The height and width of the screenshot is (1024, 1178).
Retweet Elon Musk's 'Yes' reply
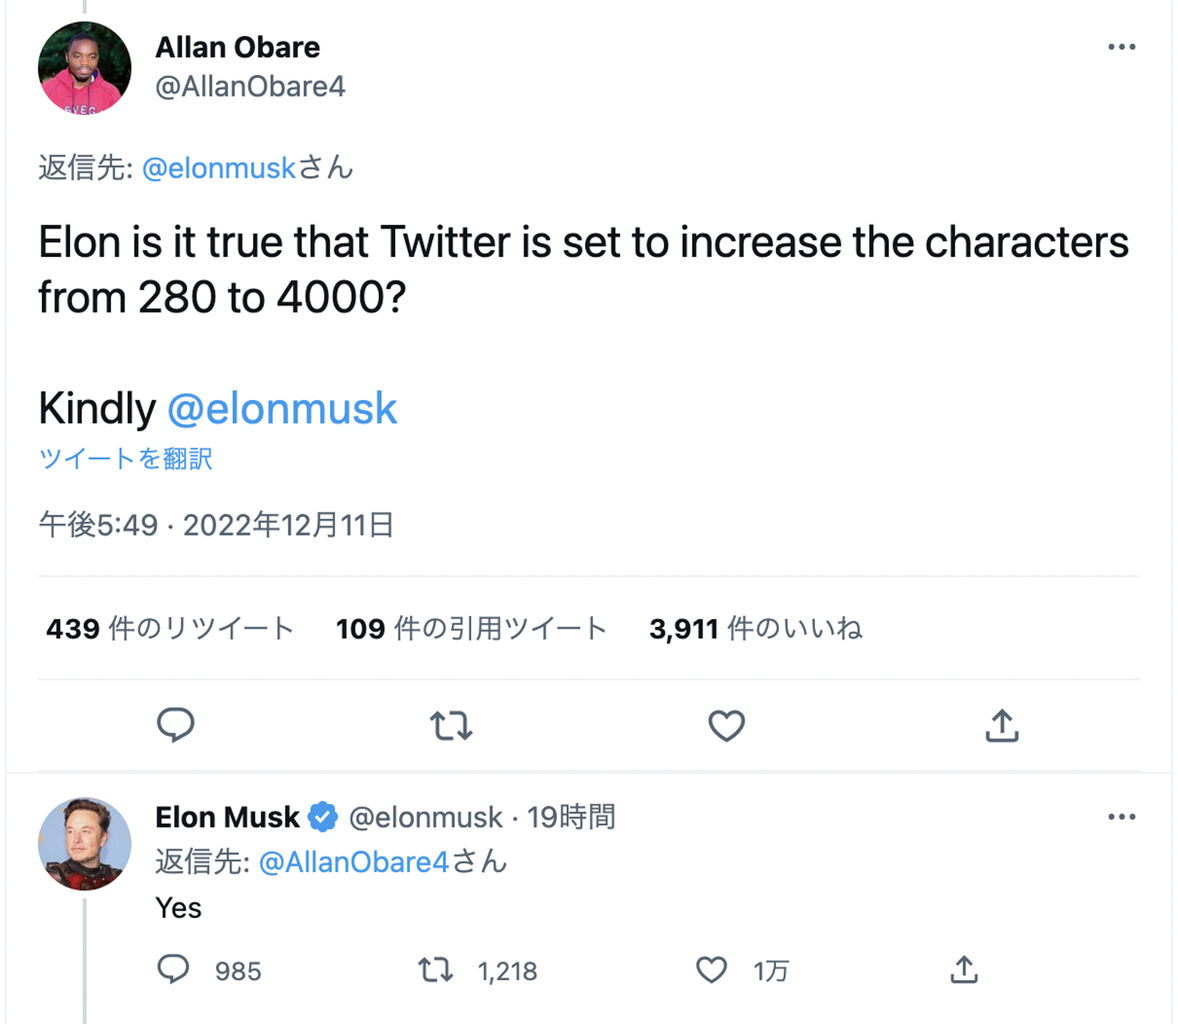point(435,969)
